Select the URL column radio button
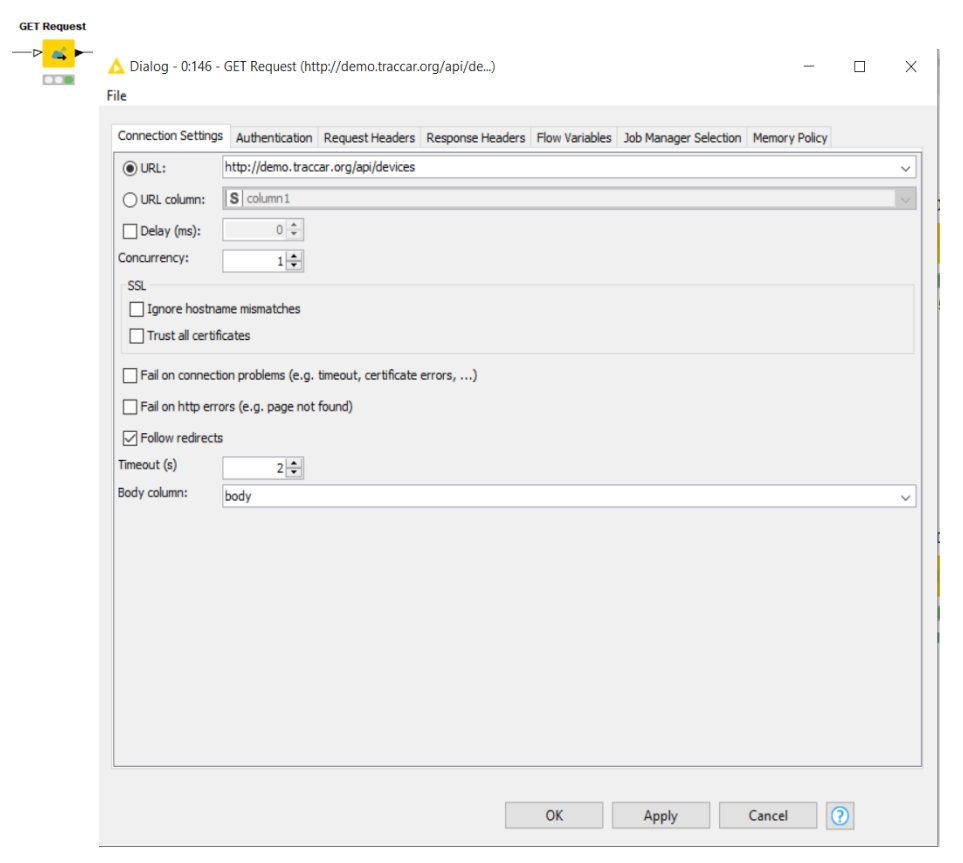 [x=129, y=199]
